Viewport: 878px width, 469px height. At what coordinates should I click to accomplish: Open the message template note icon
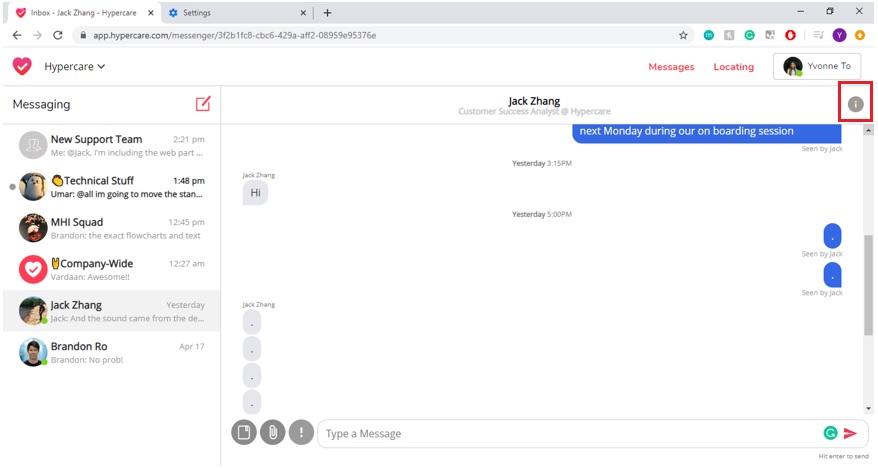244,433
